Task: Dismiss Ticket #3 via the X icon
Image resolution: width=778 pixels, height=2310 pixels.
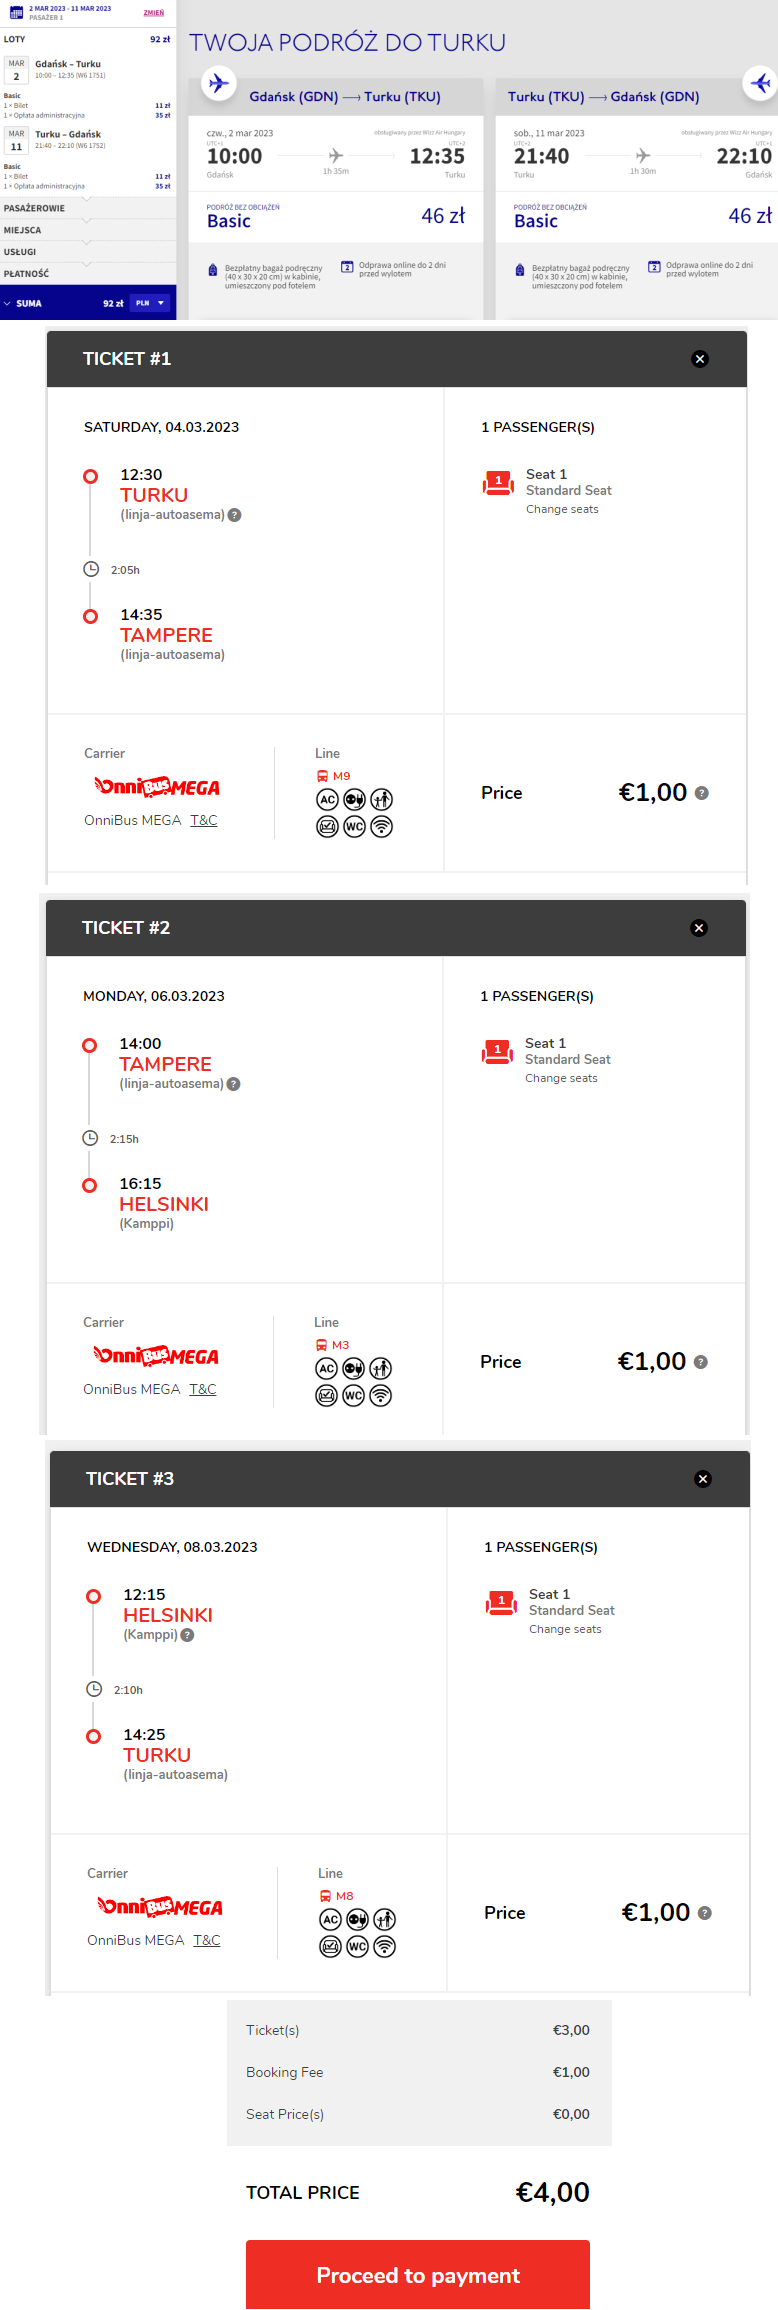Action: coord(703,1479)
